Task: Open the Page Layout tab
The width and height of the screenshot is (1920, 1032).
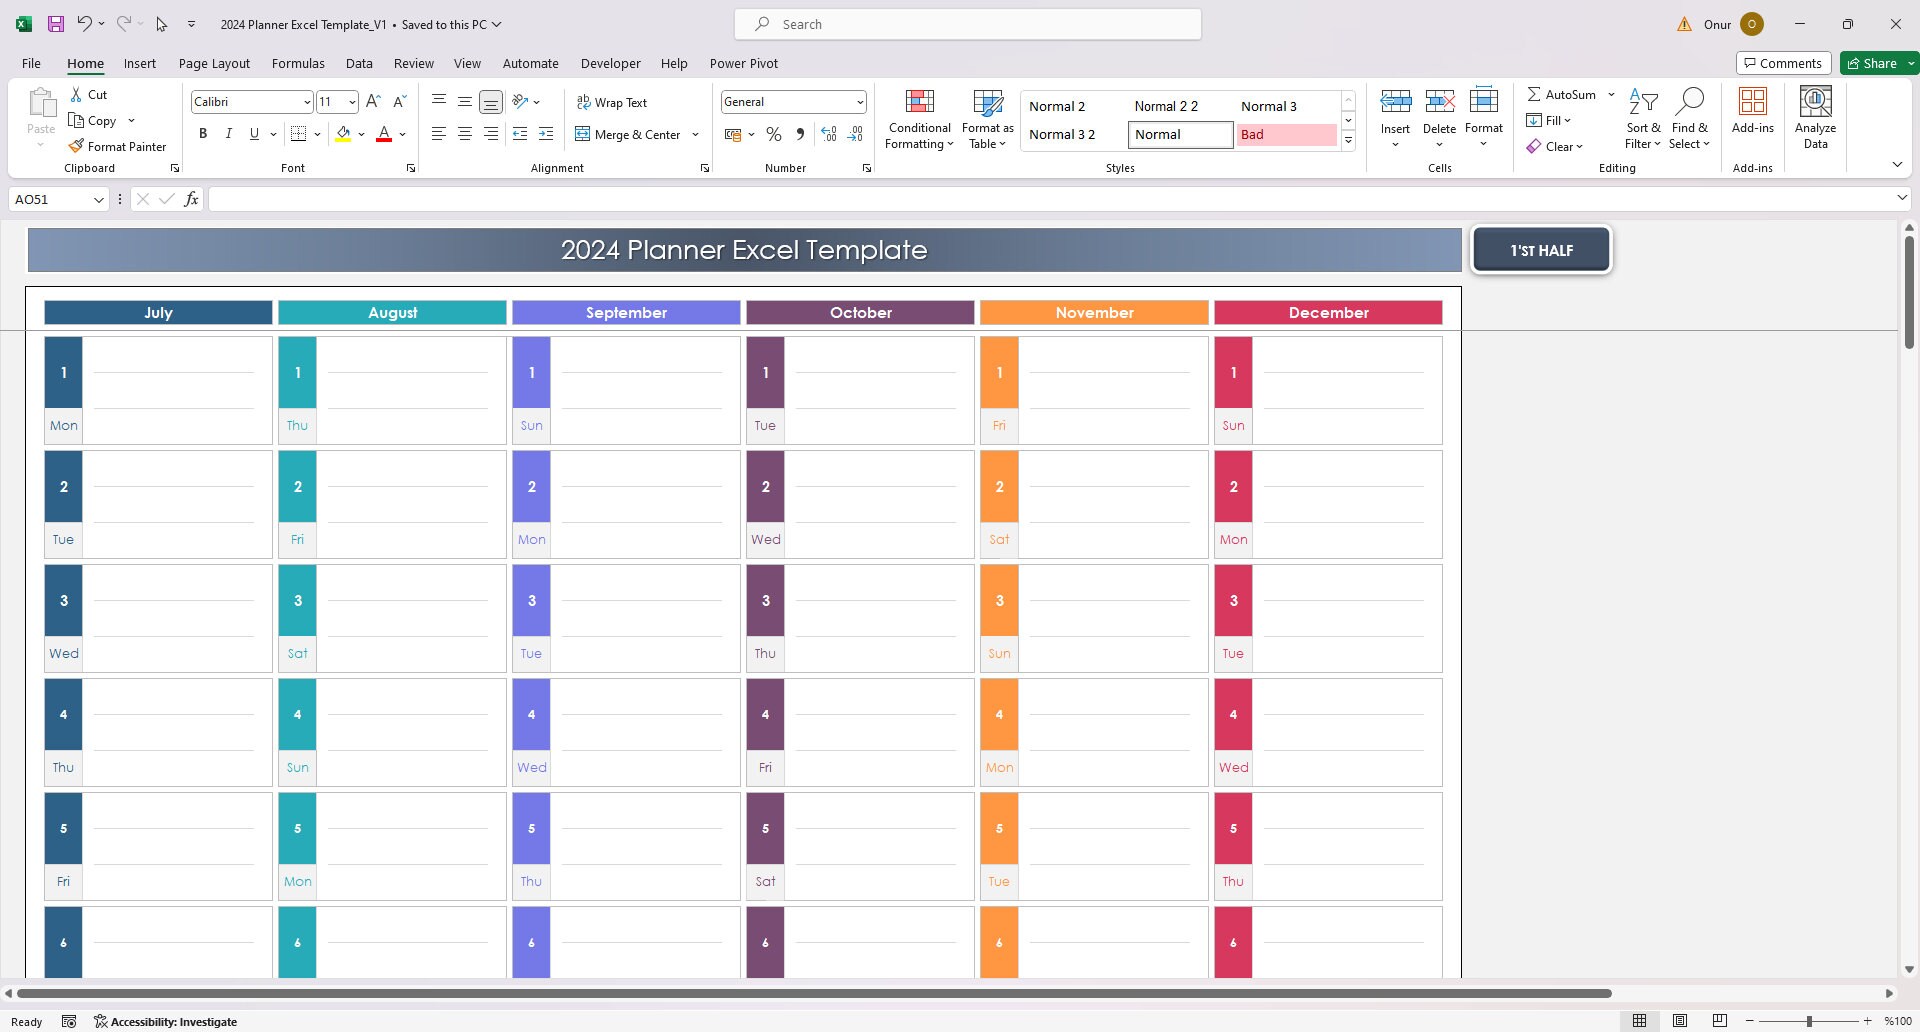Action: [x=214, y=63]
